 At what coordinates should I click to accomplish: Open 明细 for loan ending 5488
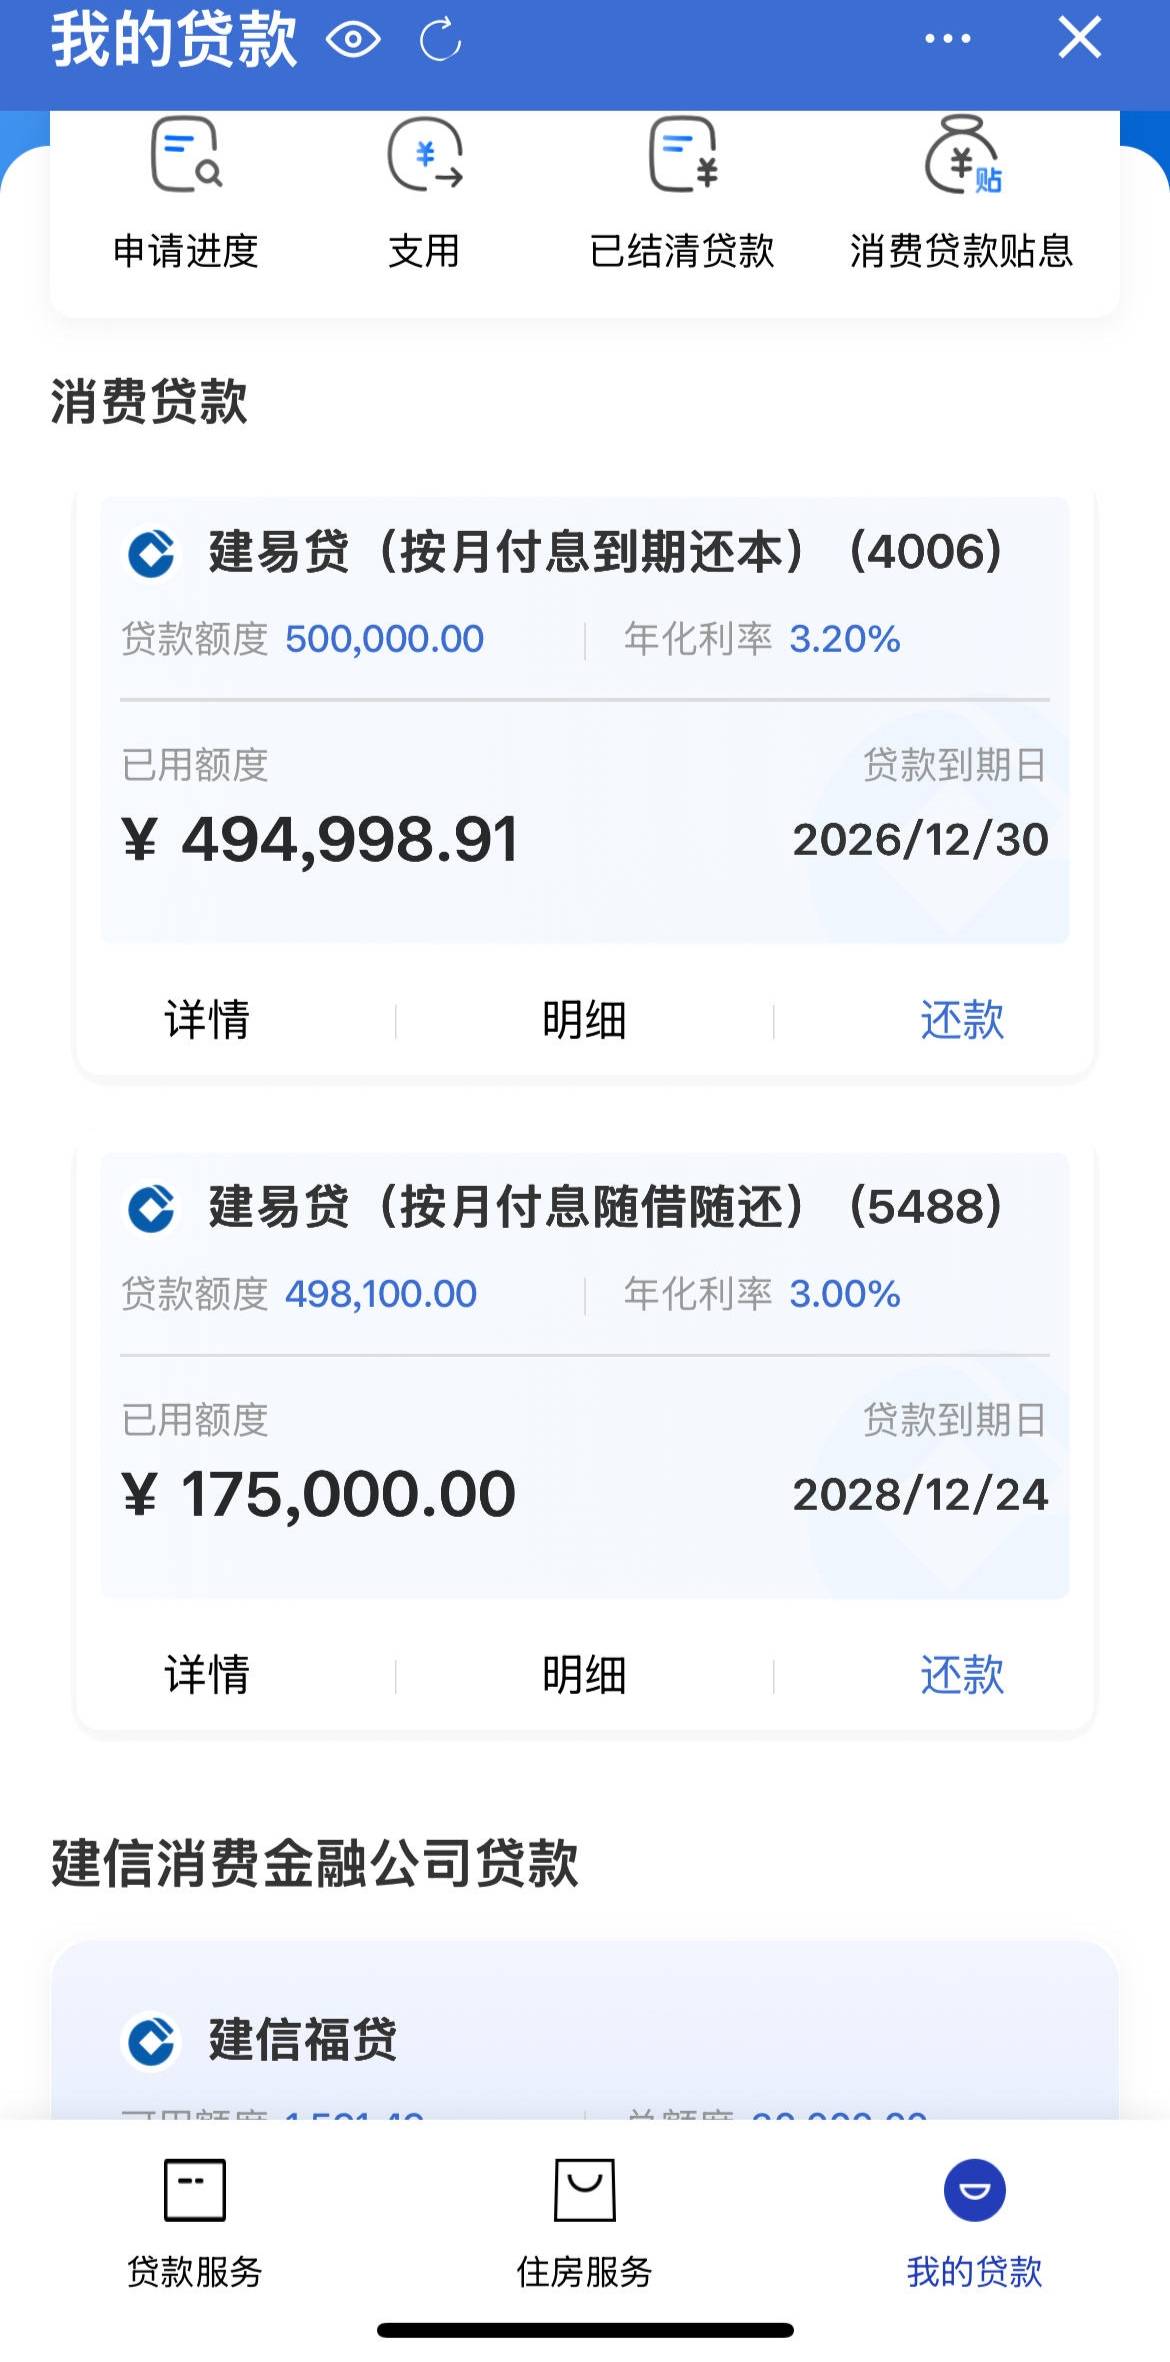tap(584, 1675)
